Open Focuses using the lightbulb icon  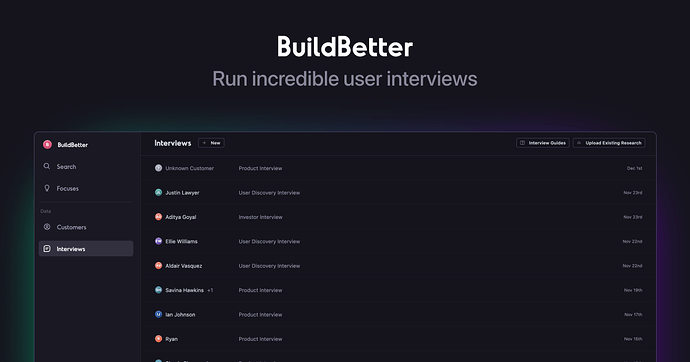[47, 188]
